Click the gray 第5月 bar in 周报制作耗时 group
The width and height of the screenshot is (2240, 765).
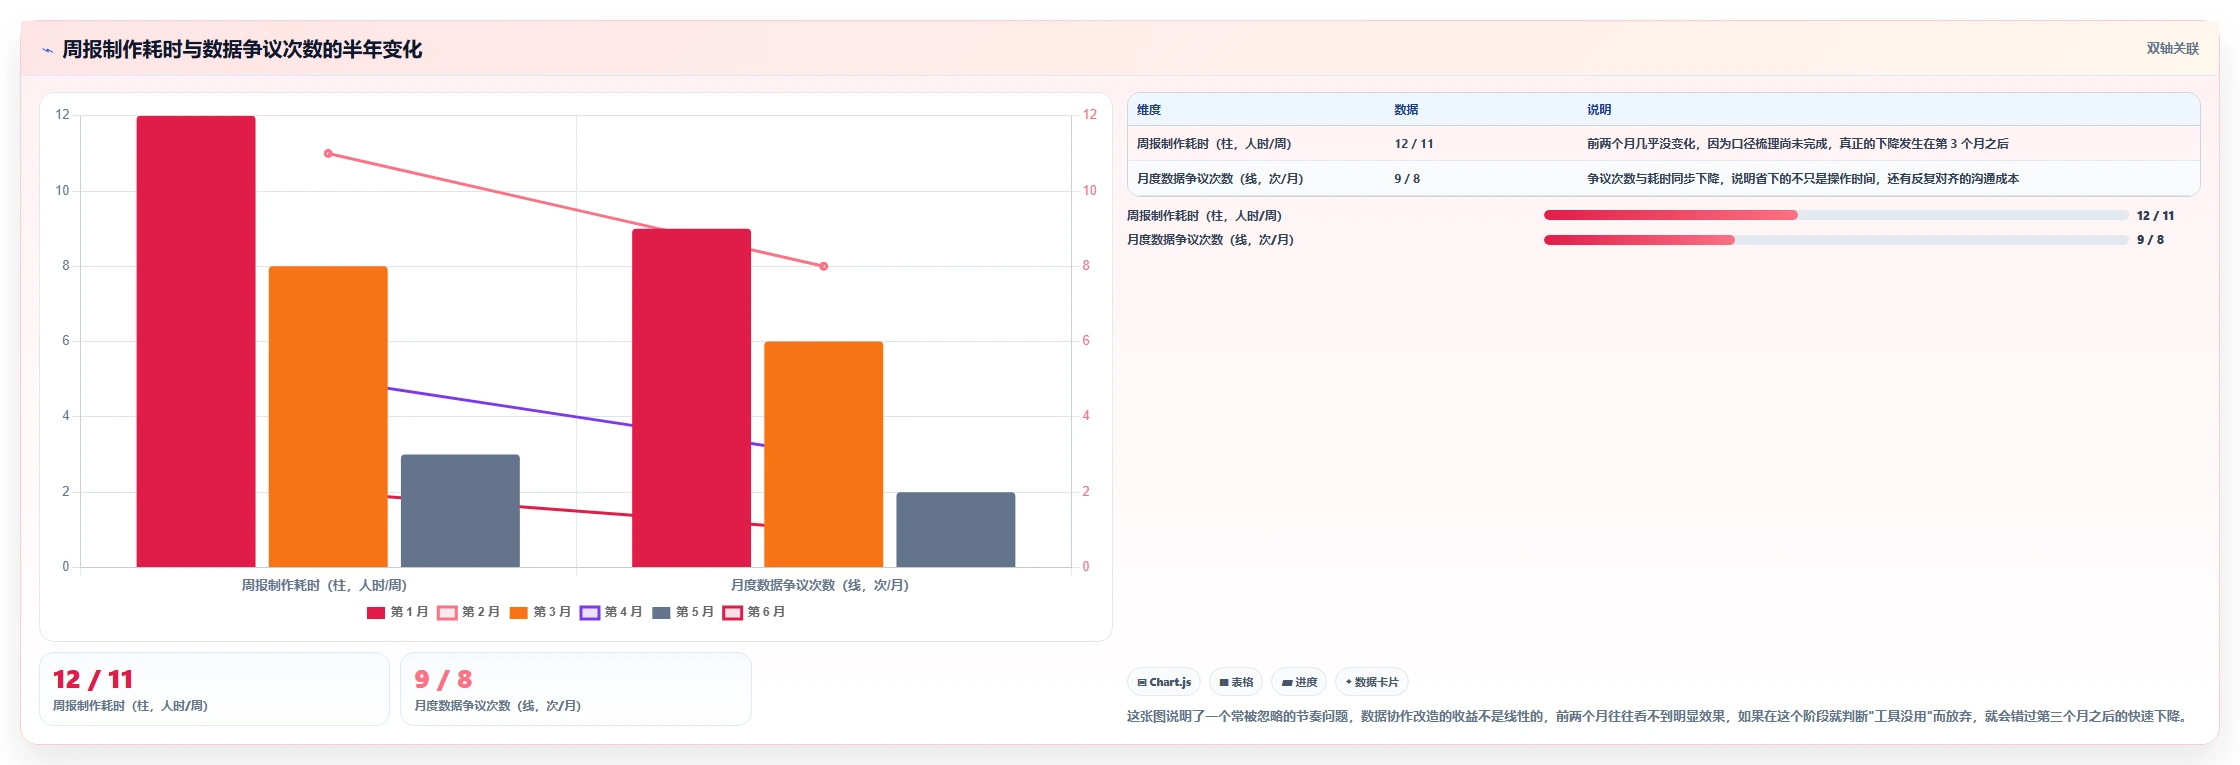point(460,511)
